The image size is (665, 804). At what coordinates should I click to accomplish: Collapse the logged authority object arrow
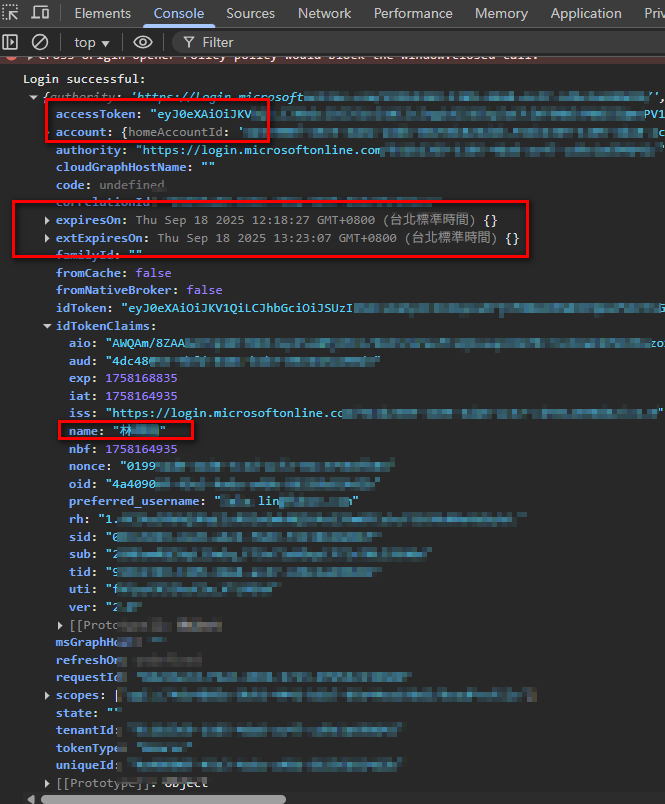[34, 97]
